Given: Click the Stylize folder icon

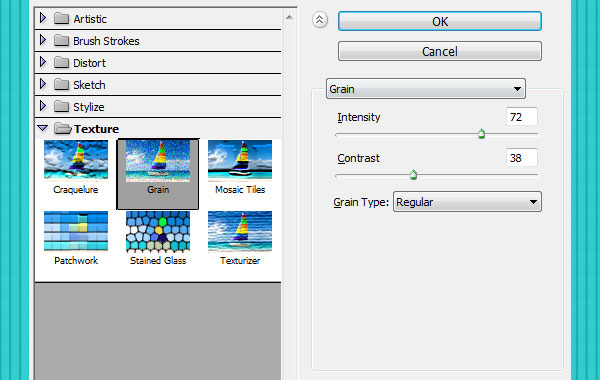Looking at the screenshot, I should pos(61,106).
